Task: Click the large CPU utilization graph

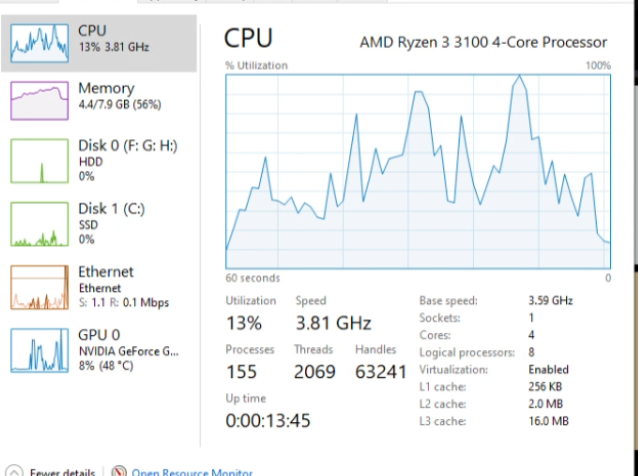Action: [417, 170]
